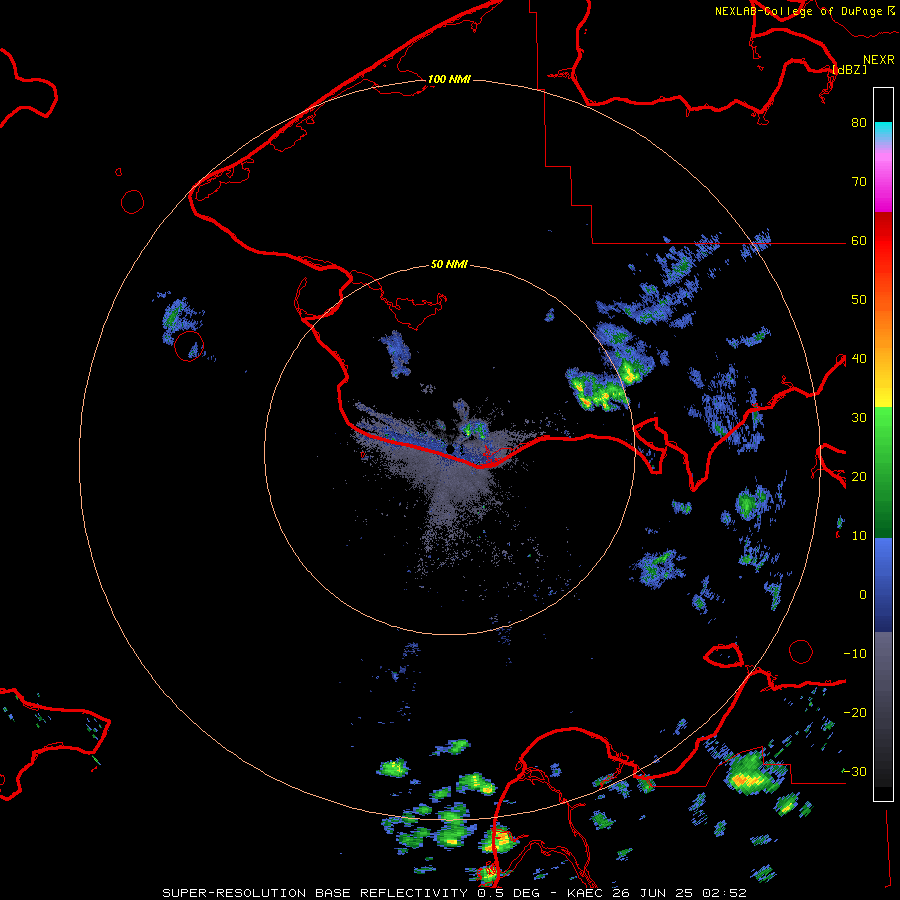Click the [dBZ] units label
Screen dimensions: 900x900
click(849, 69)
